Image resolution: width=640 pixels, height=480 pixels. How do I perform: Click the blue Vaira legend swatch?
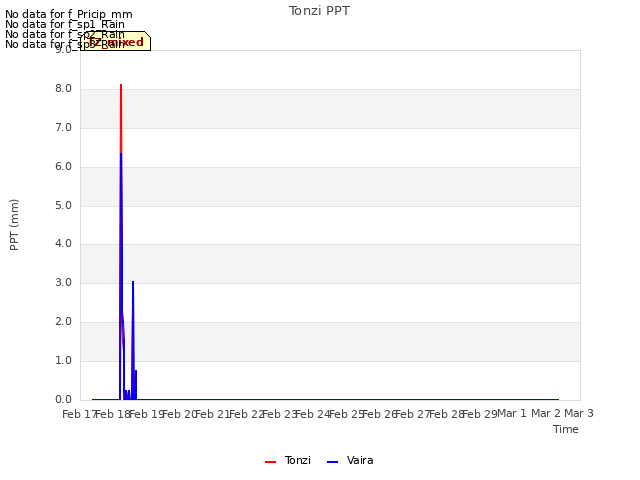tap(333, 462)
